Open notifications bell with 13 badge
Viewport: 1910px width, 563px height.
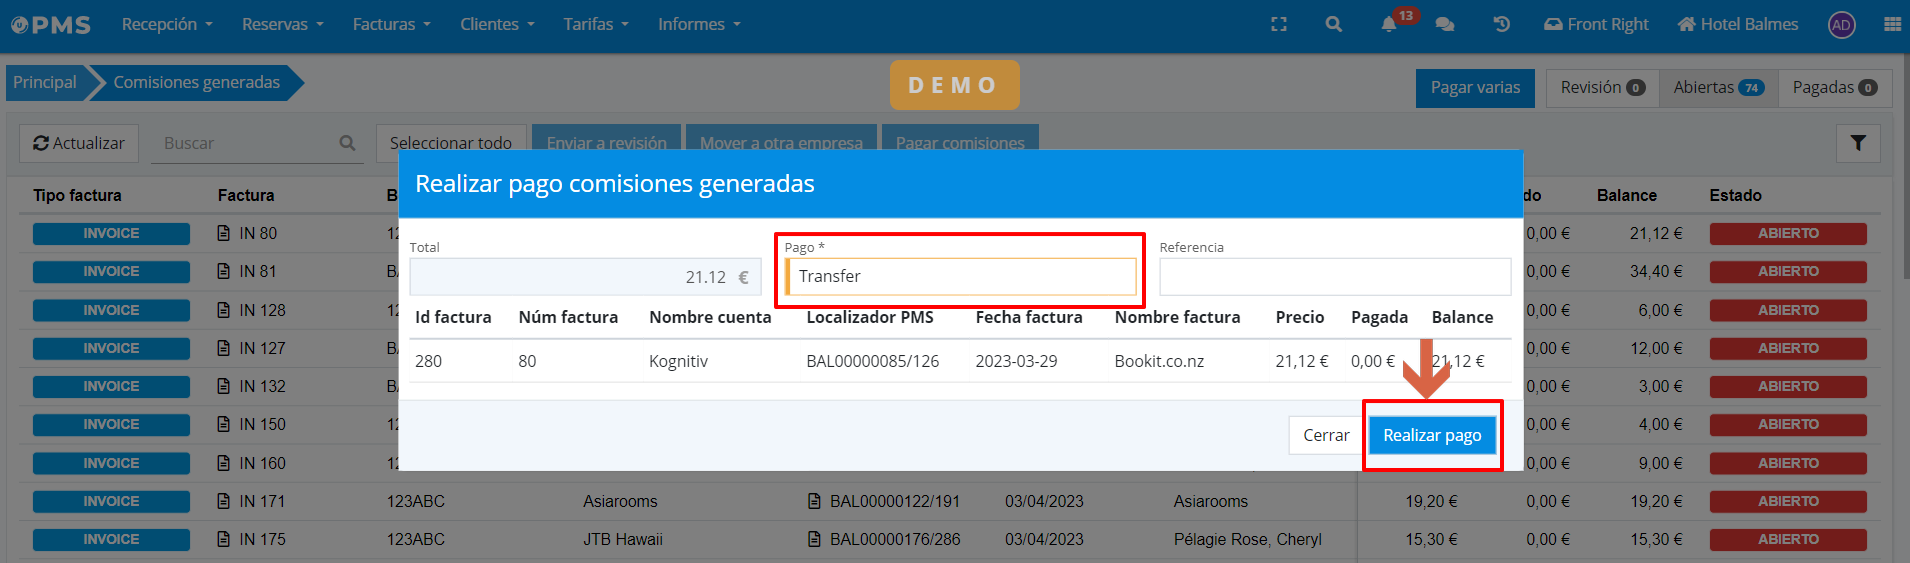pos(1389,24)
